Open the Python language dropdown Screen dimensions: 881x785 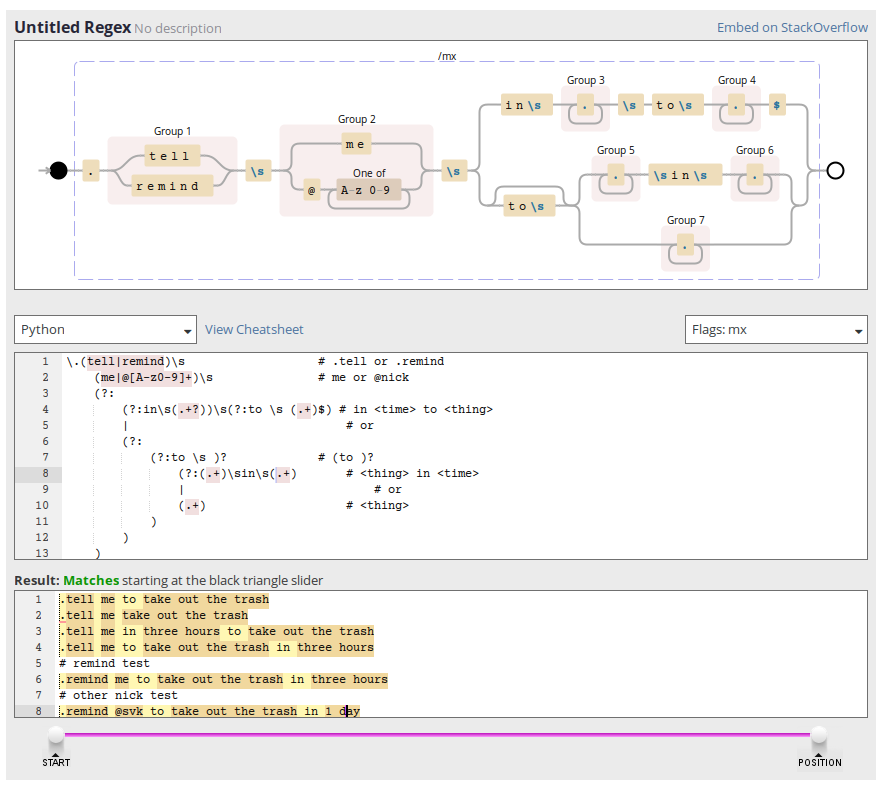point(105,330)
